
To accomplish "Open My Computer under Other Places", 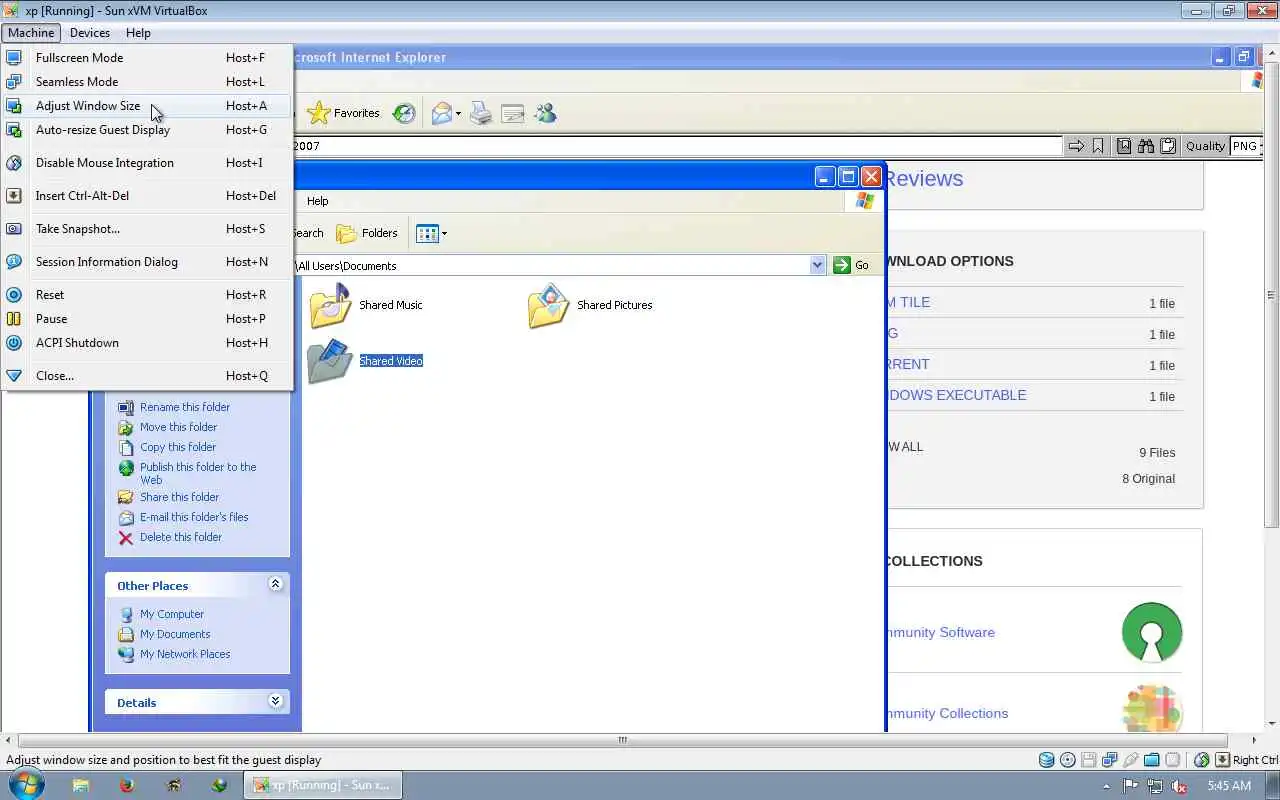I will pyautogui.click(x=172, y=614).
